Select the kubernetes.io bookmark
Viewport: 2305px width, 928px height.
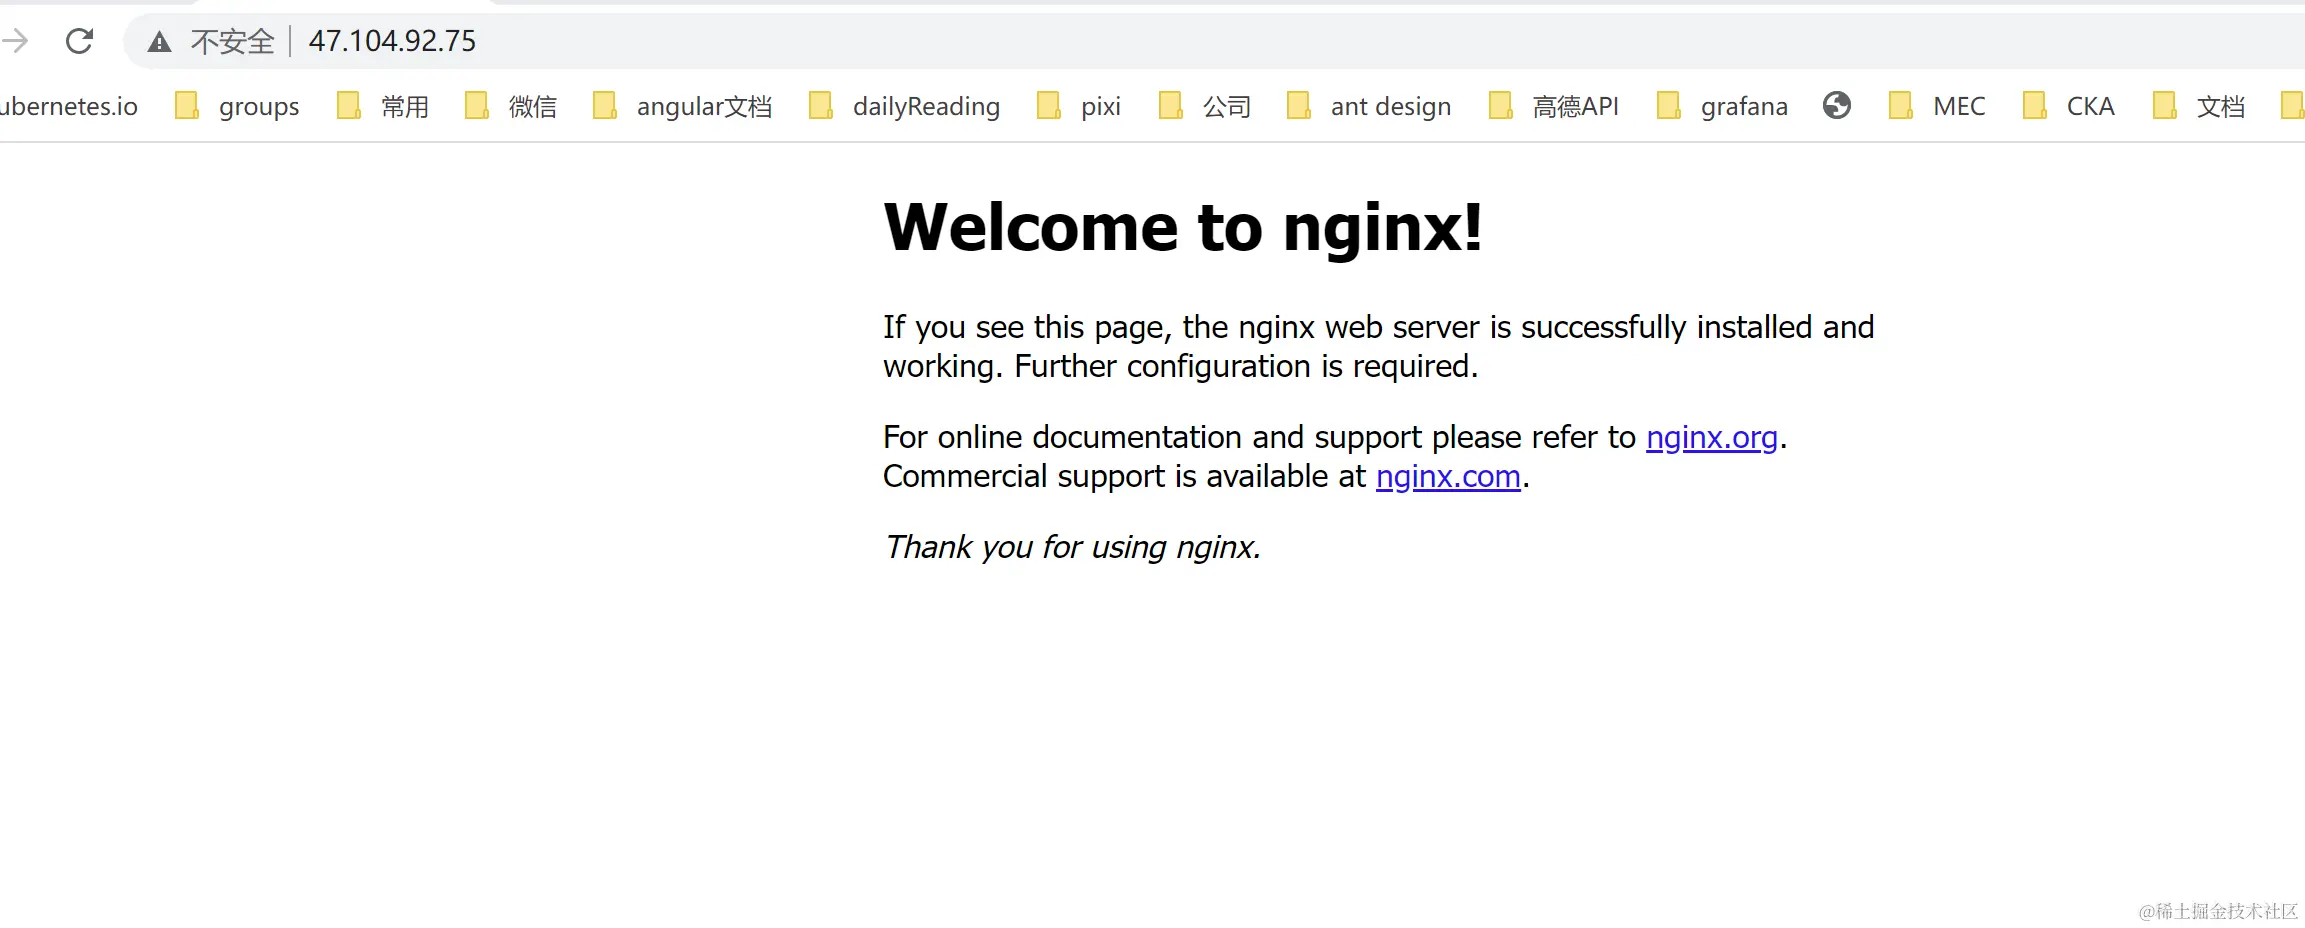point(70,106)
